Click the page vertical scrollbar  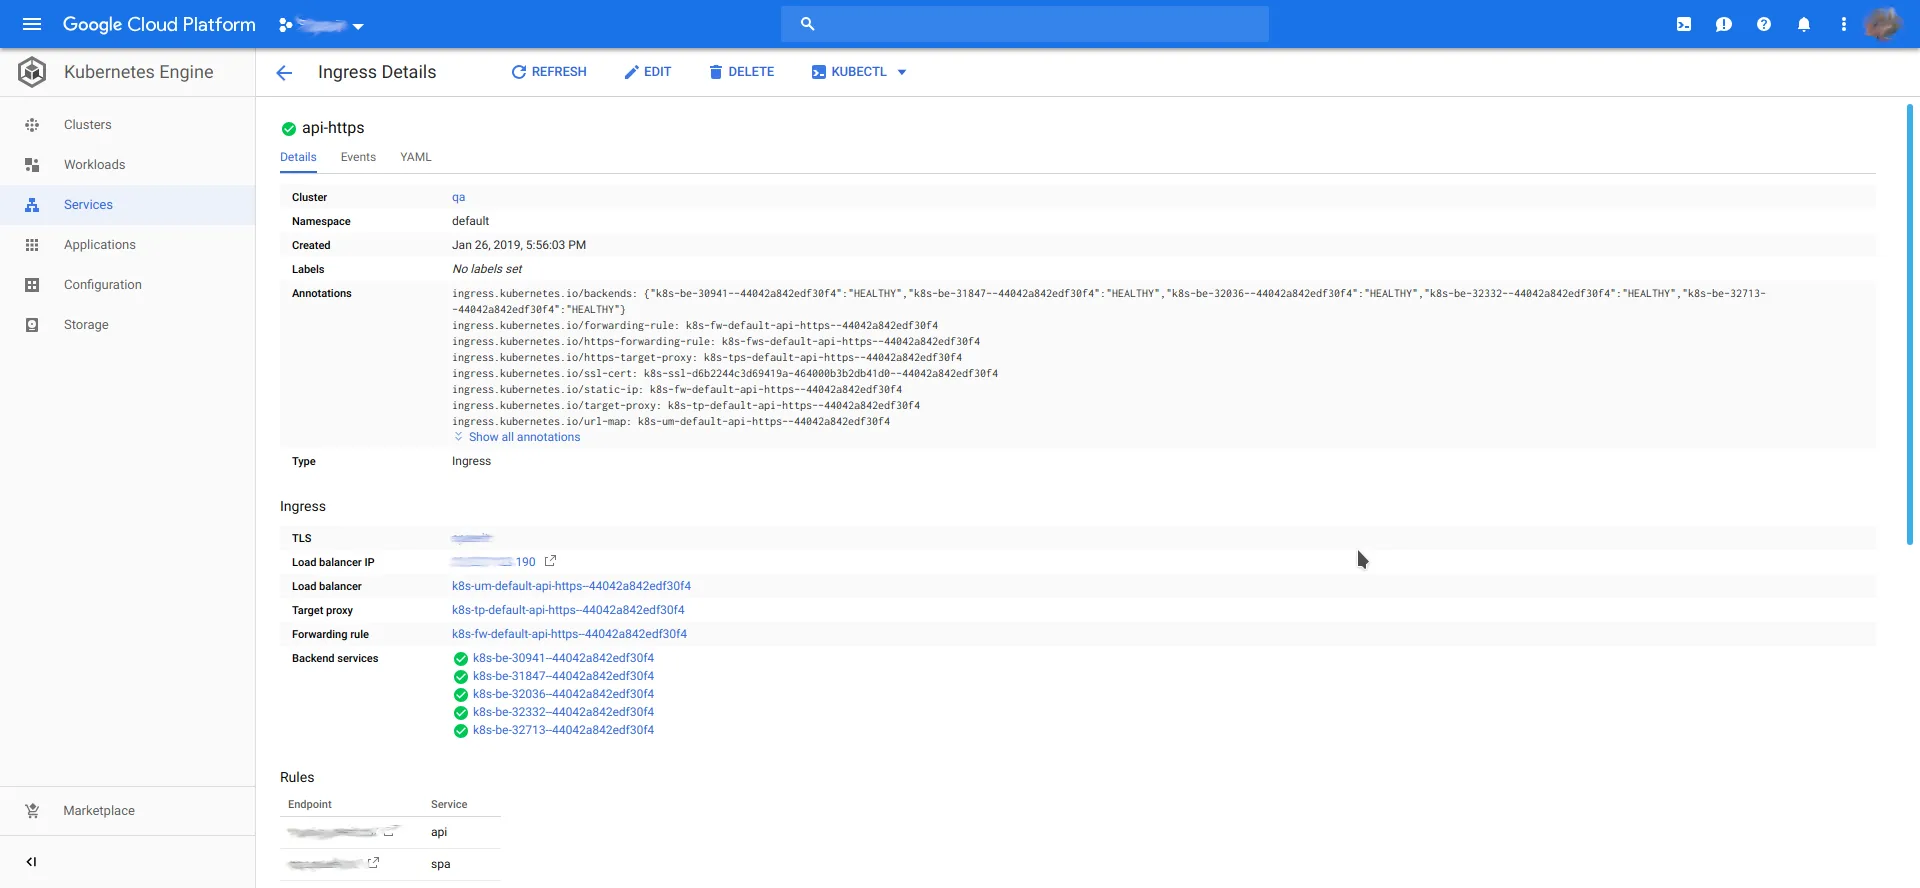[x=1910, y=324]
